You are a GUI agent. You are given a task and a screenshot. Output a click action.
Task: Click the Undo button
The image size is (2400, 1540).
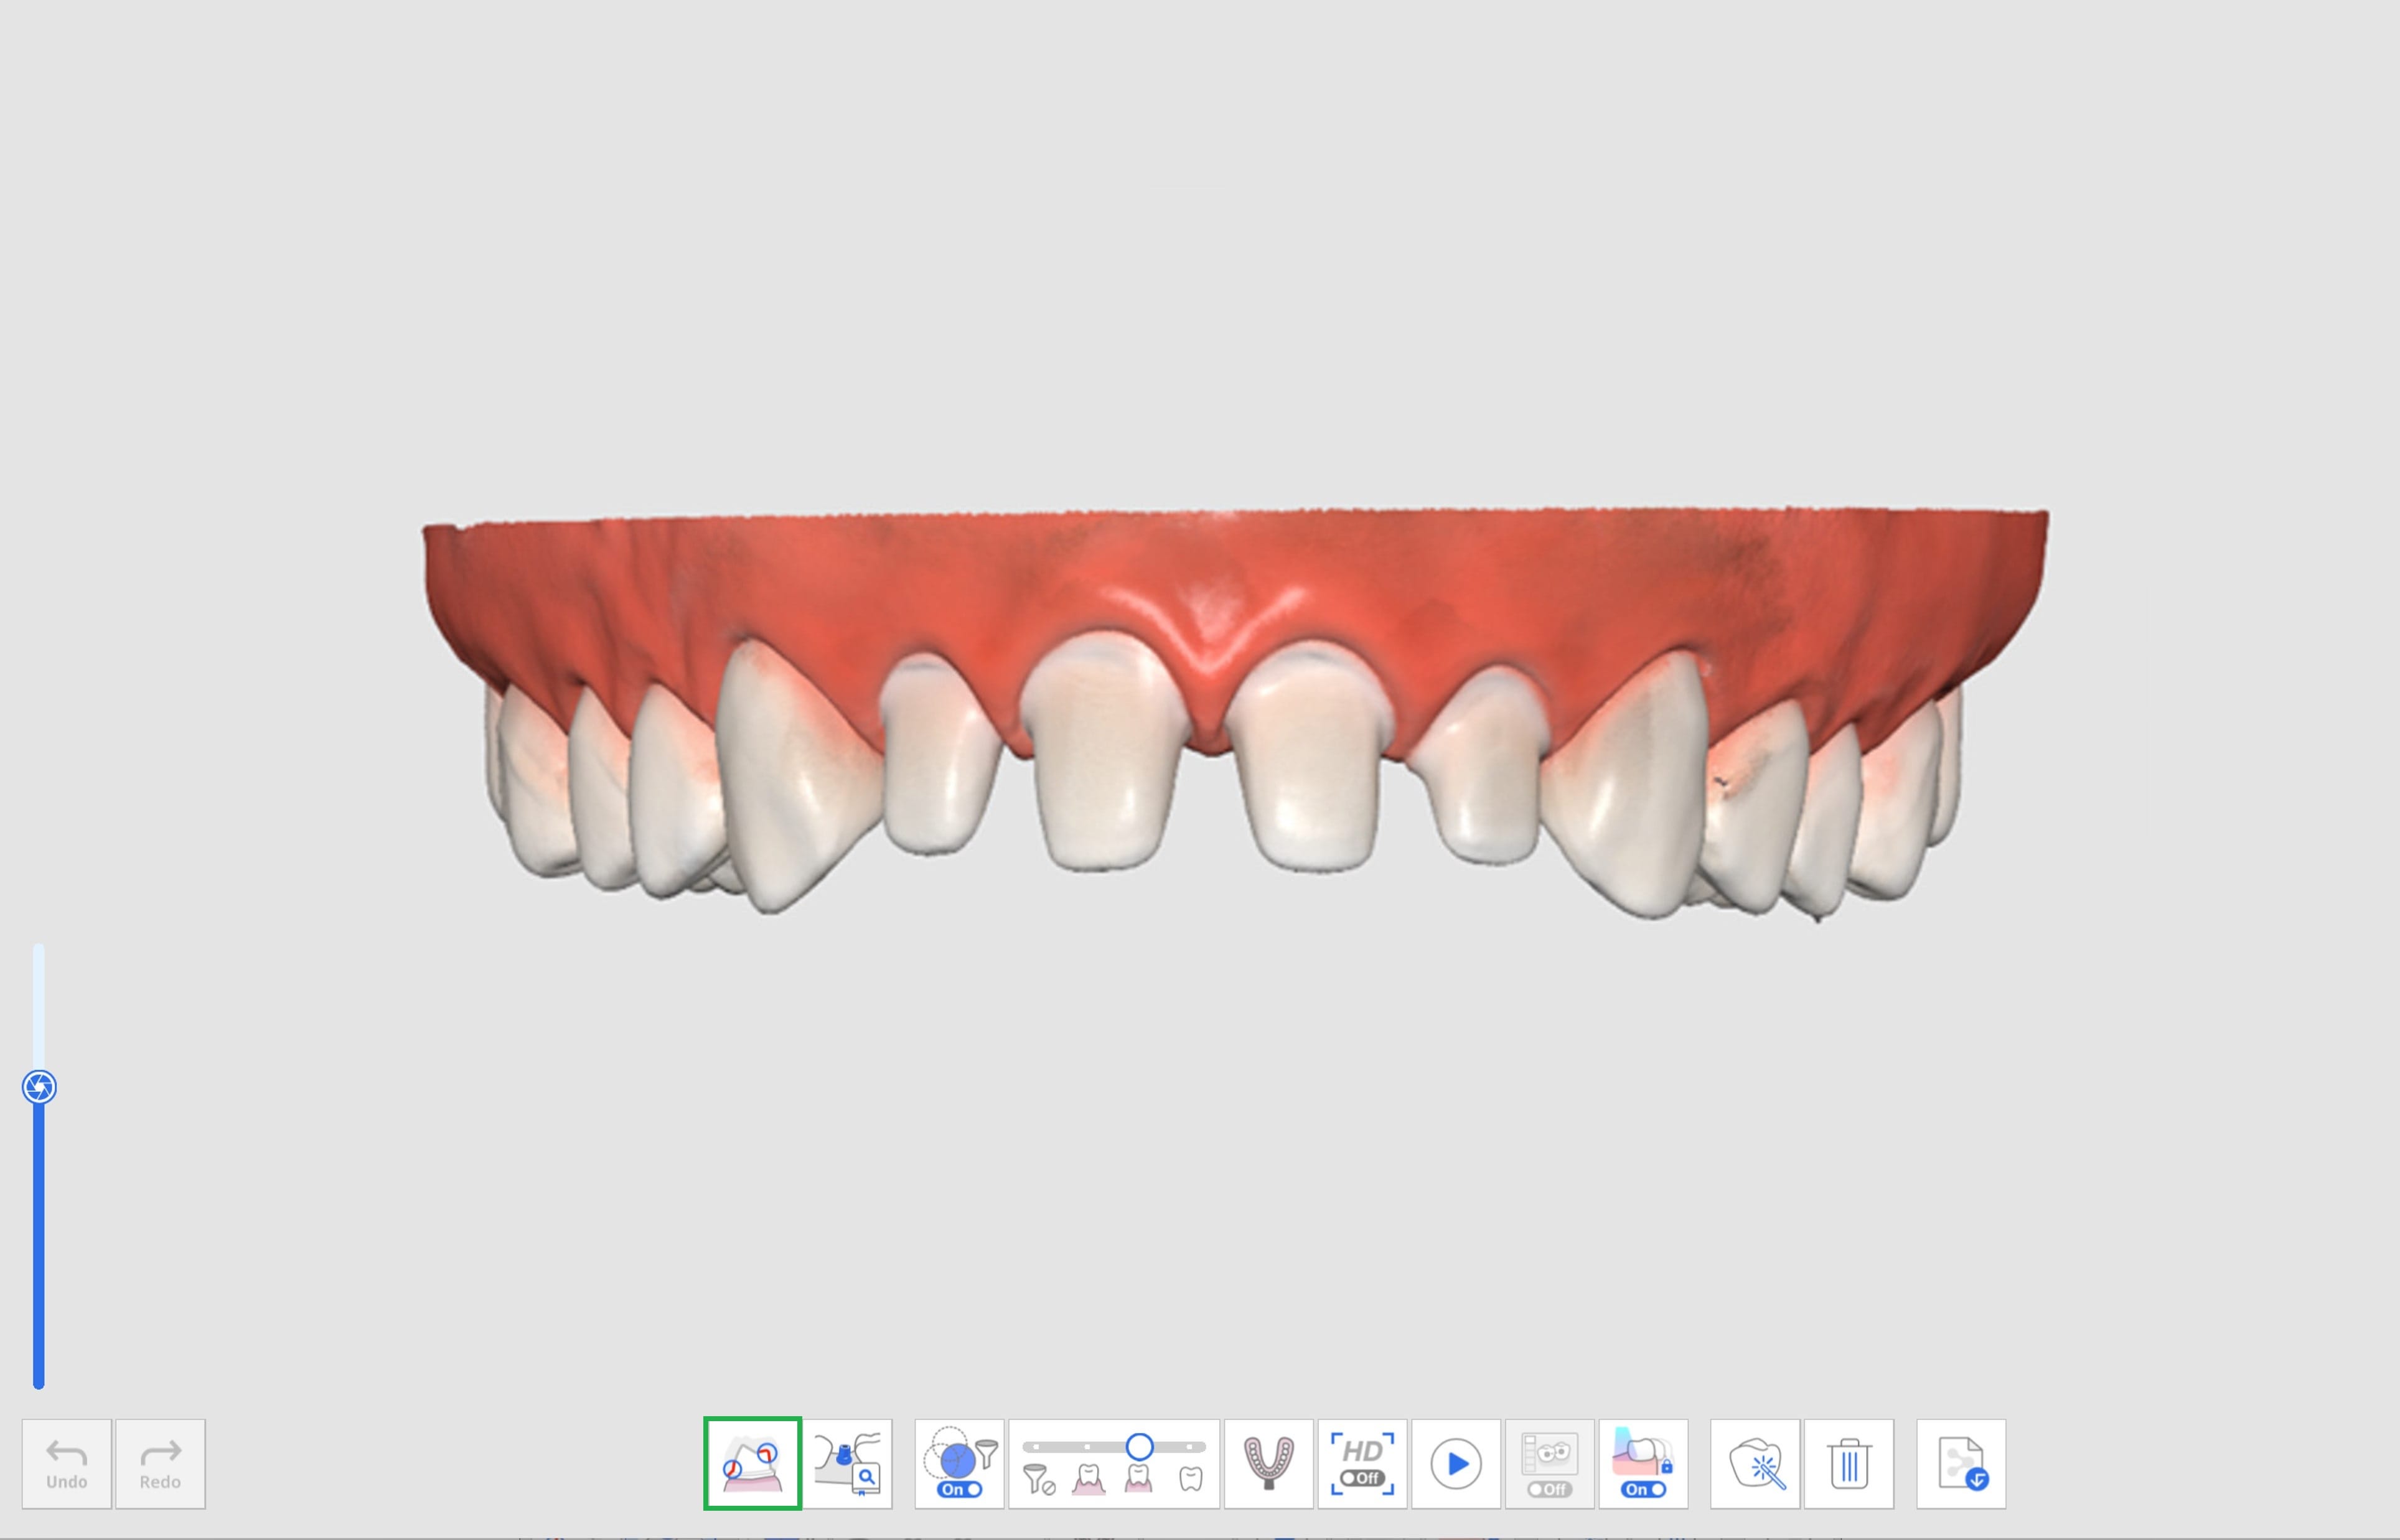click(67, 1463)
